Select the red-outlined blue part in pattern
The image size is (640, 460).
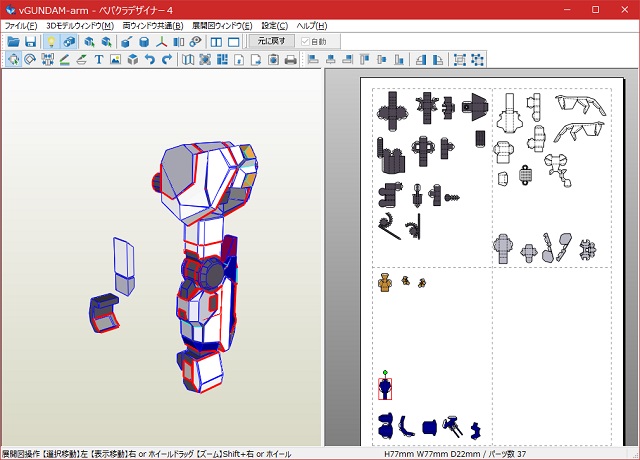click(384, 389)
